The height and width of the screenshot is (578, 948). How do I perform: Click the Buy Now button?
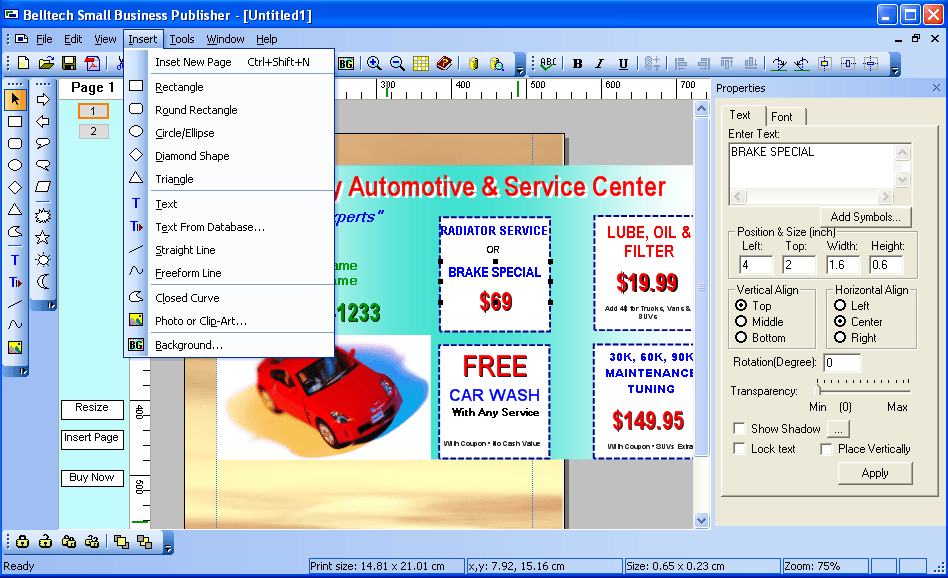92,477
